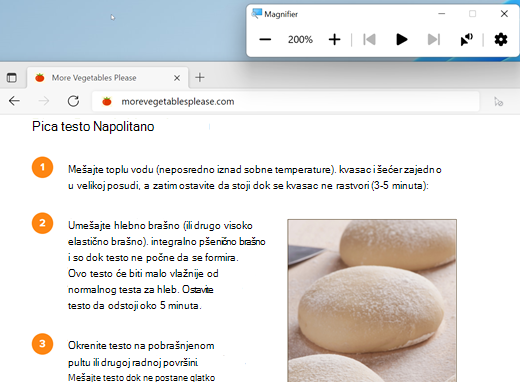Click the Magnifier 200% zoom level text
Viewport: 520px width, 382px height.
(x=300, y=40)
